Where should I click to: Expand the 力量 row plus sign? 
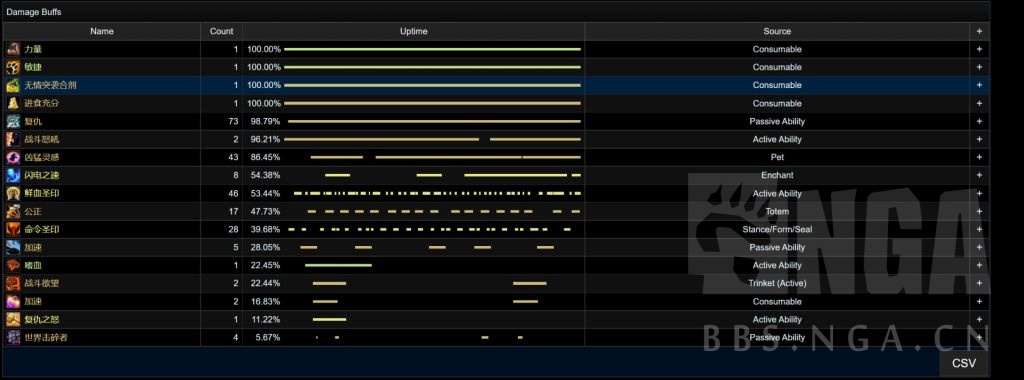coord(979,49)
